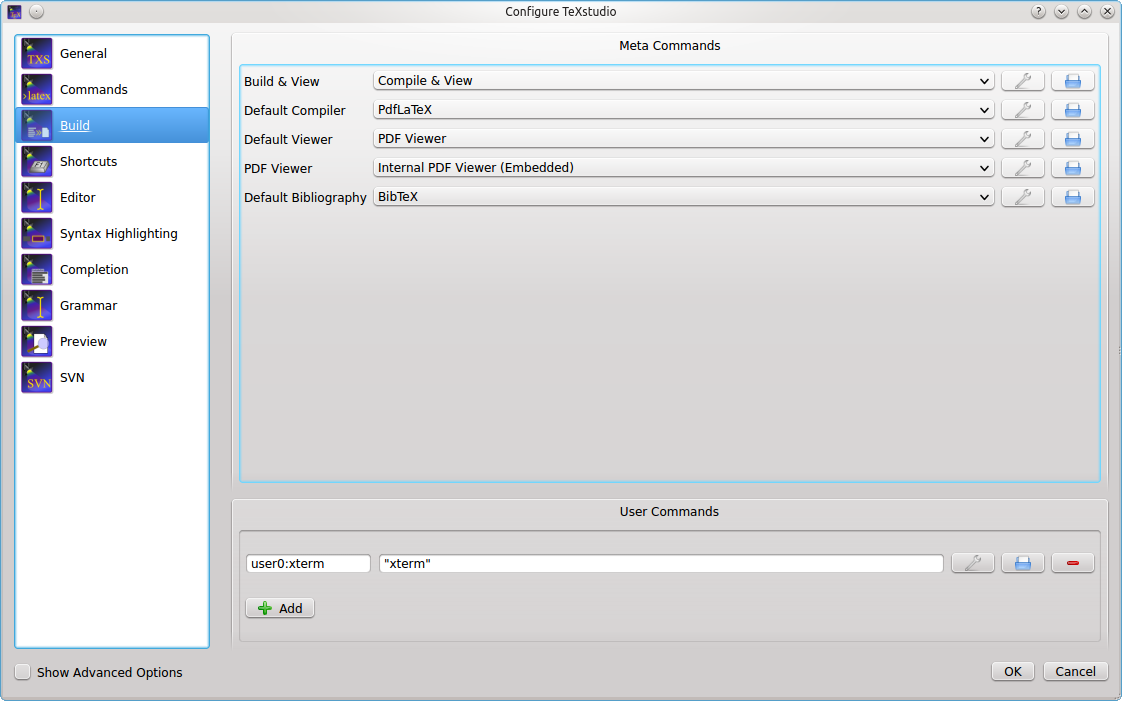Add a new user command
This screenshot has height=701, width=1122.
click(x=280, y=608)
